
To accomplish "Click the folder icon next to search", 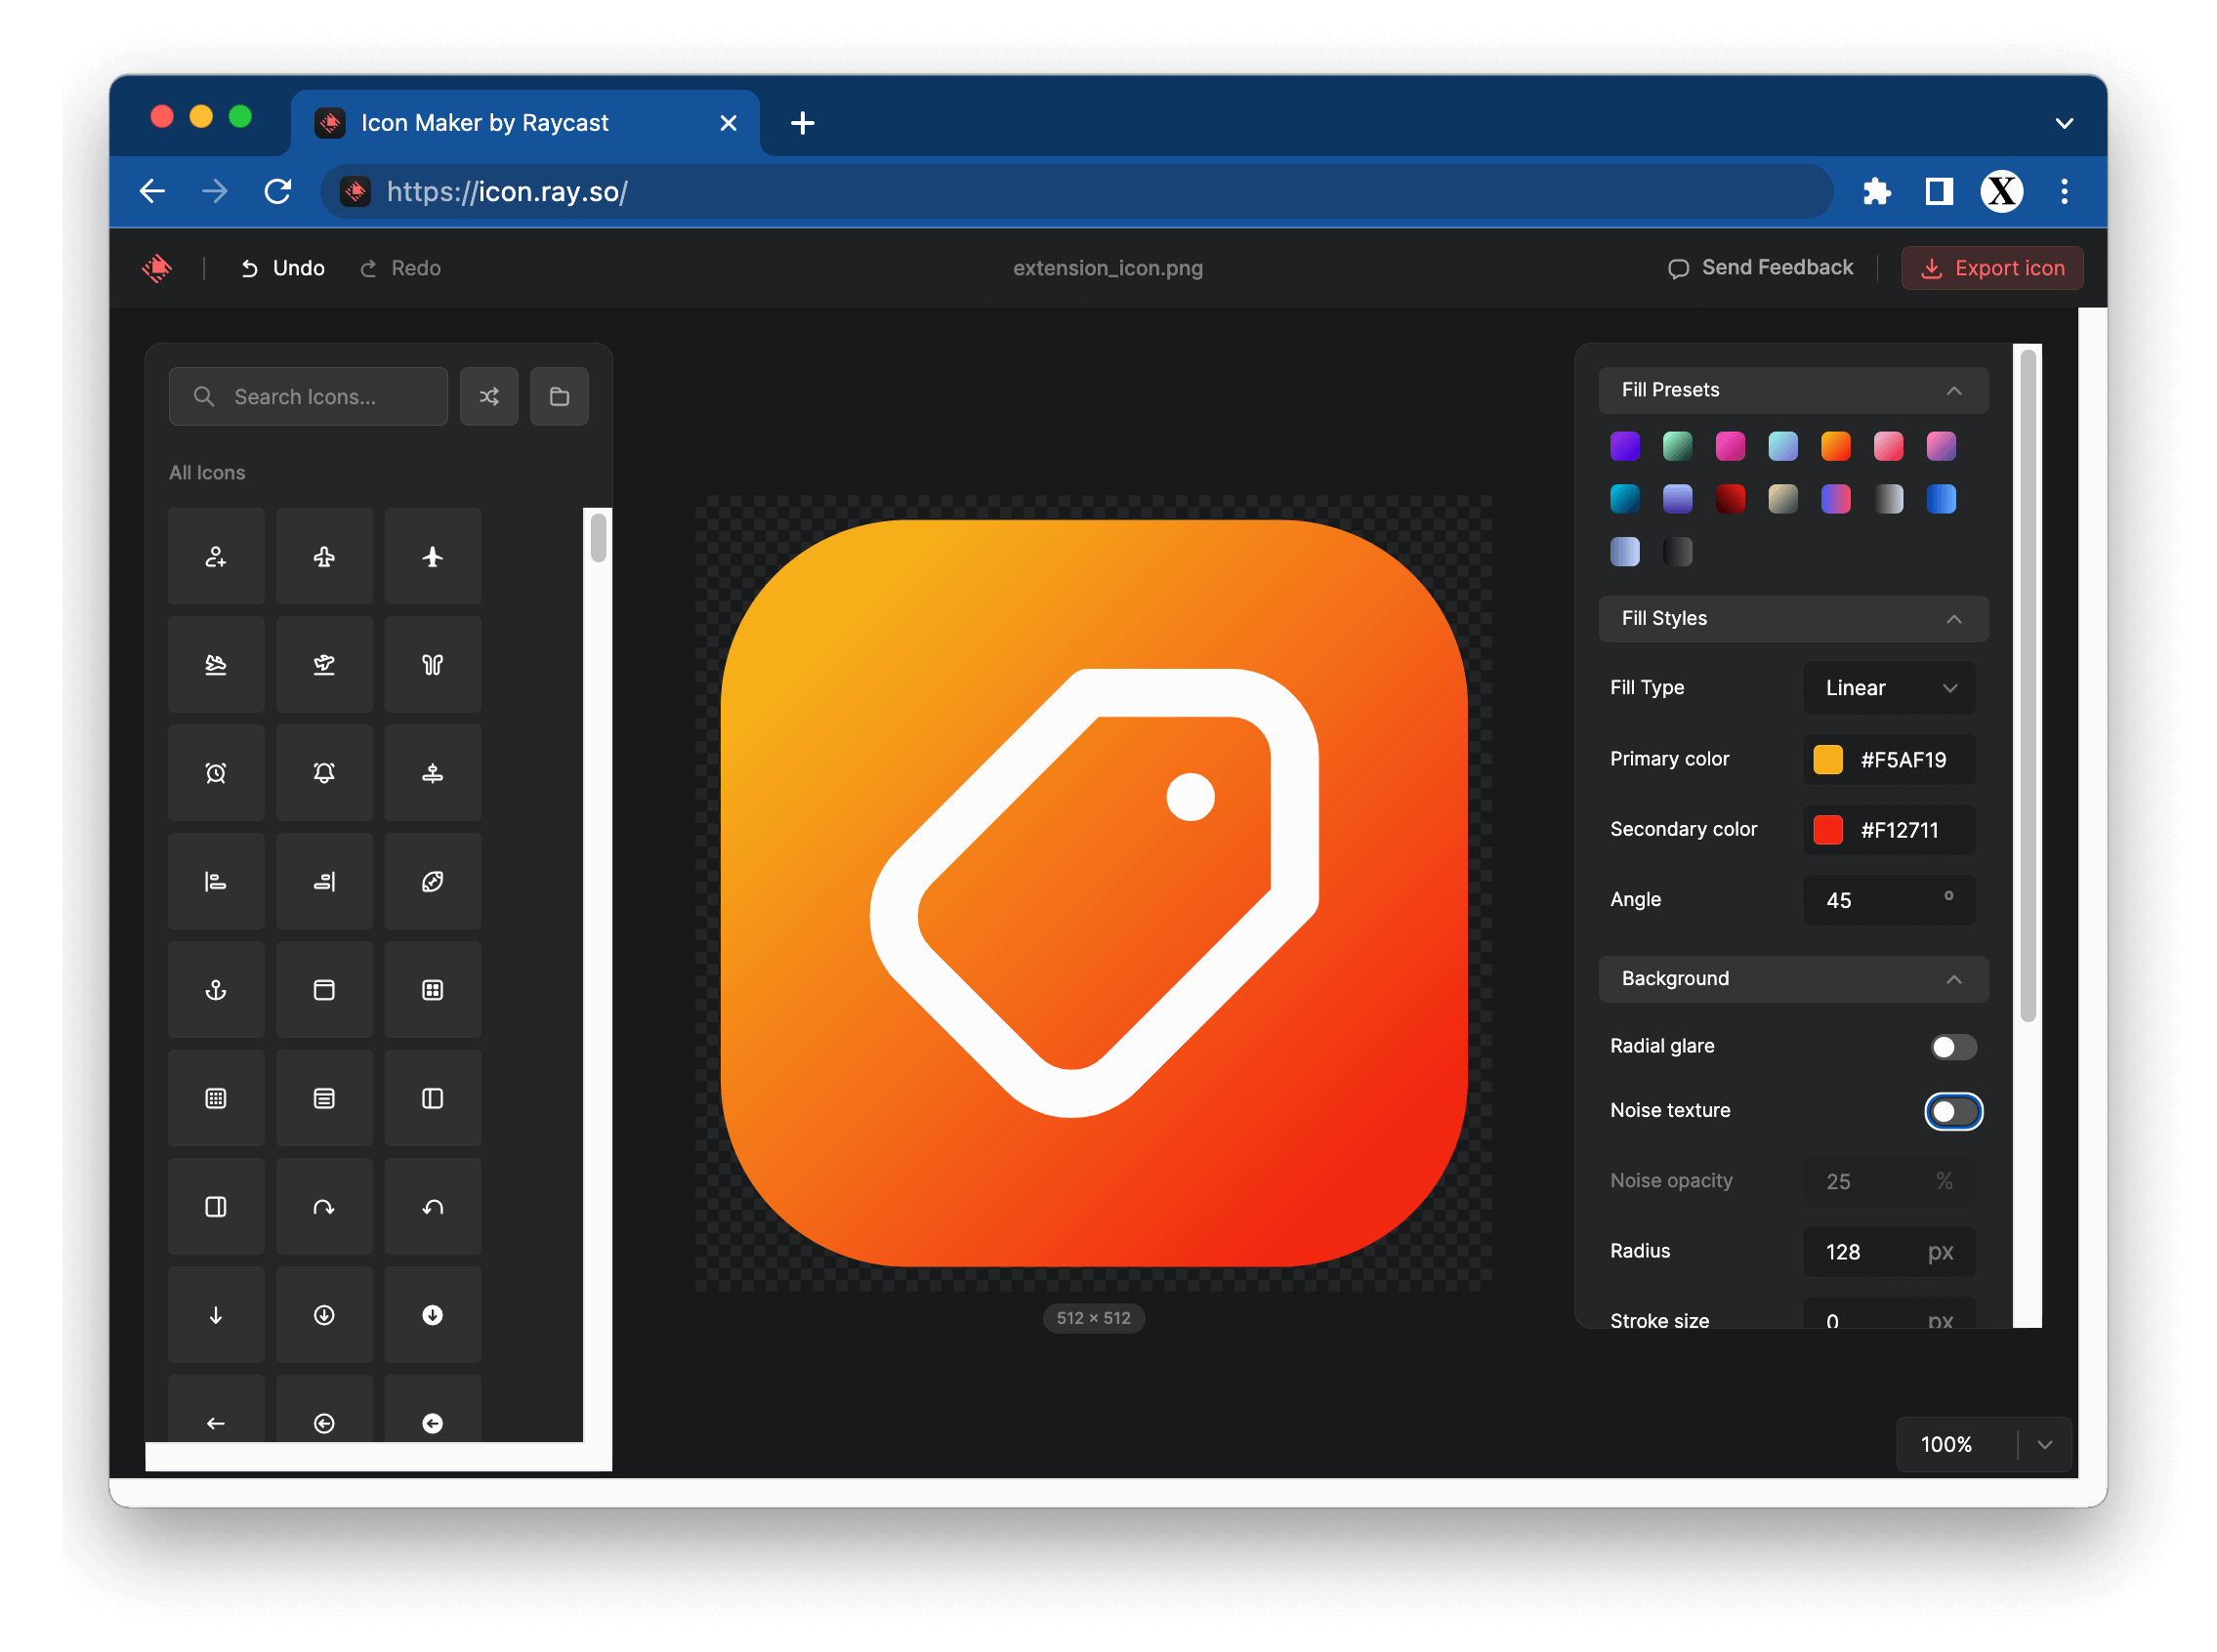I will [559, 397].
